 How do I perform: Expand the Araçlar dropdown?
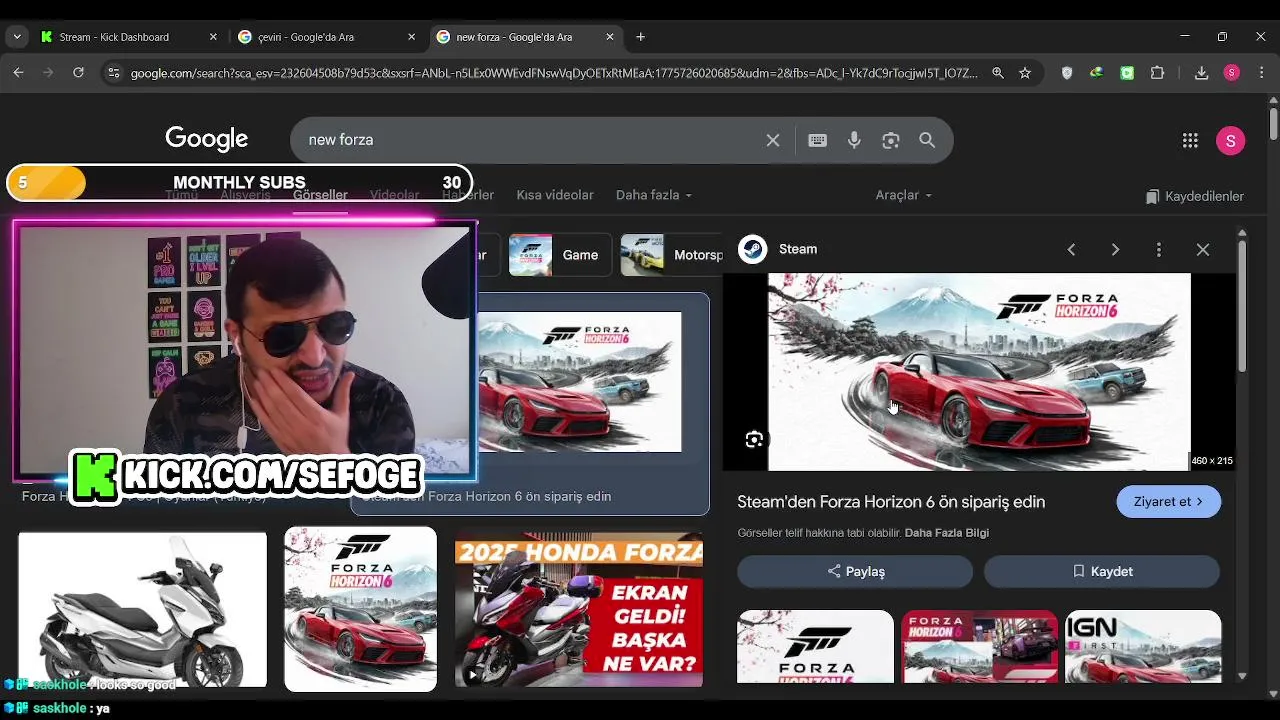coord(904,195)
